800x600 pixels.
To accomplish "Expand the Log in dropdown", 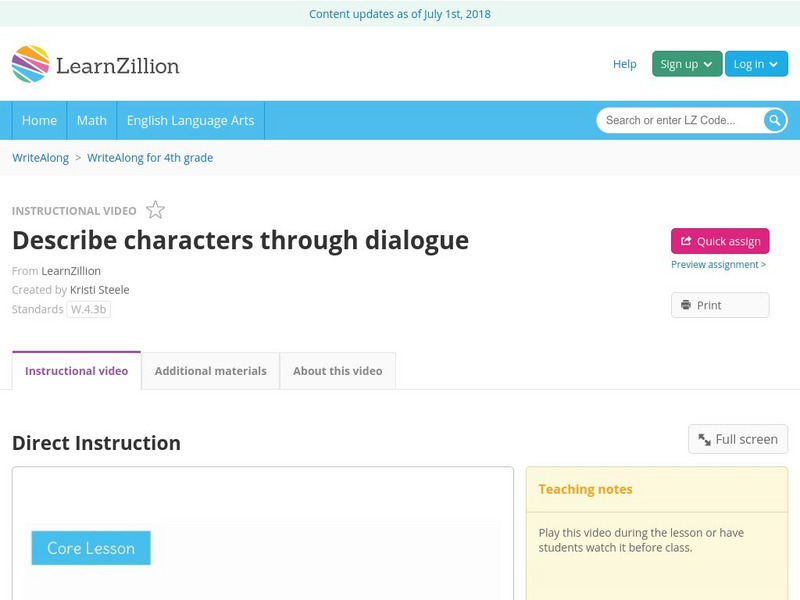I will click(x=756, y=63).
